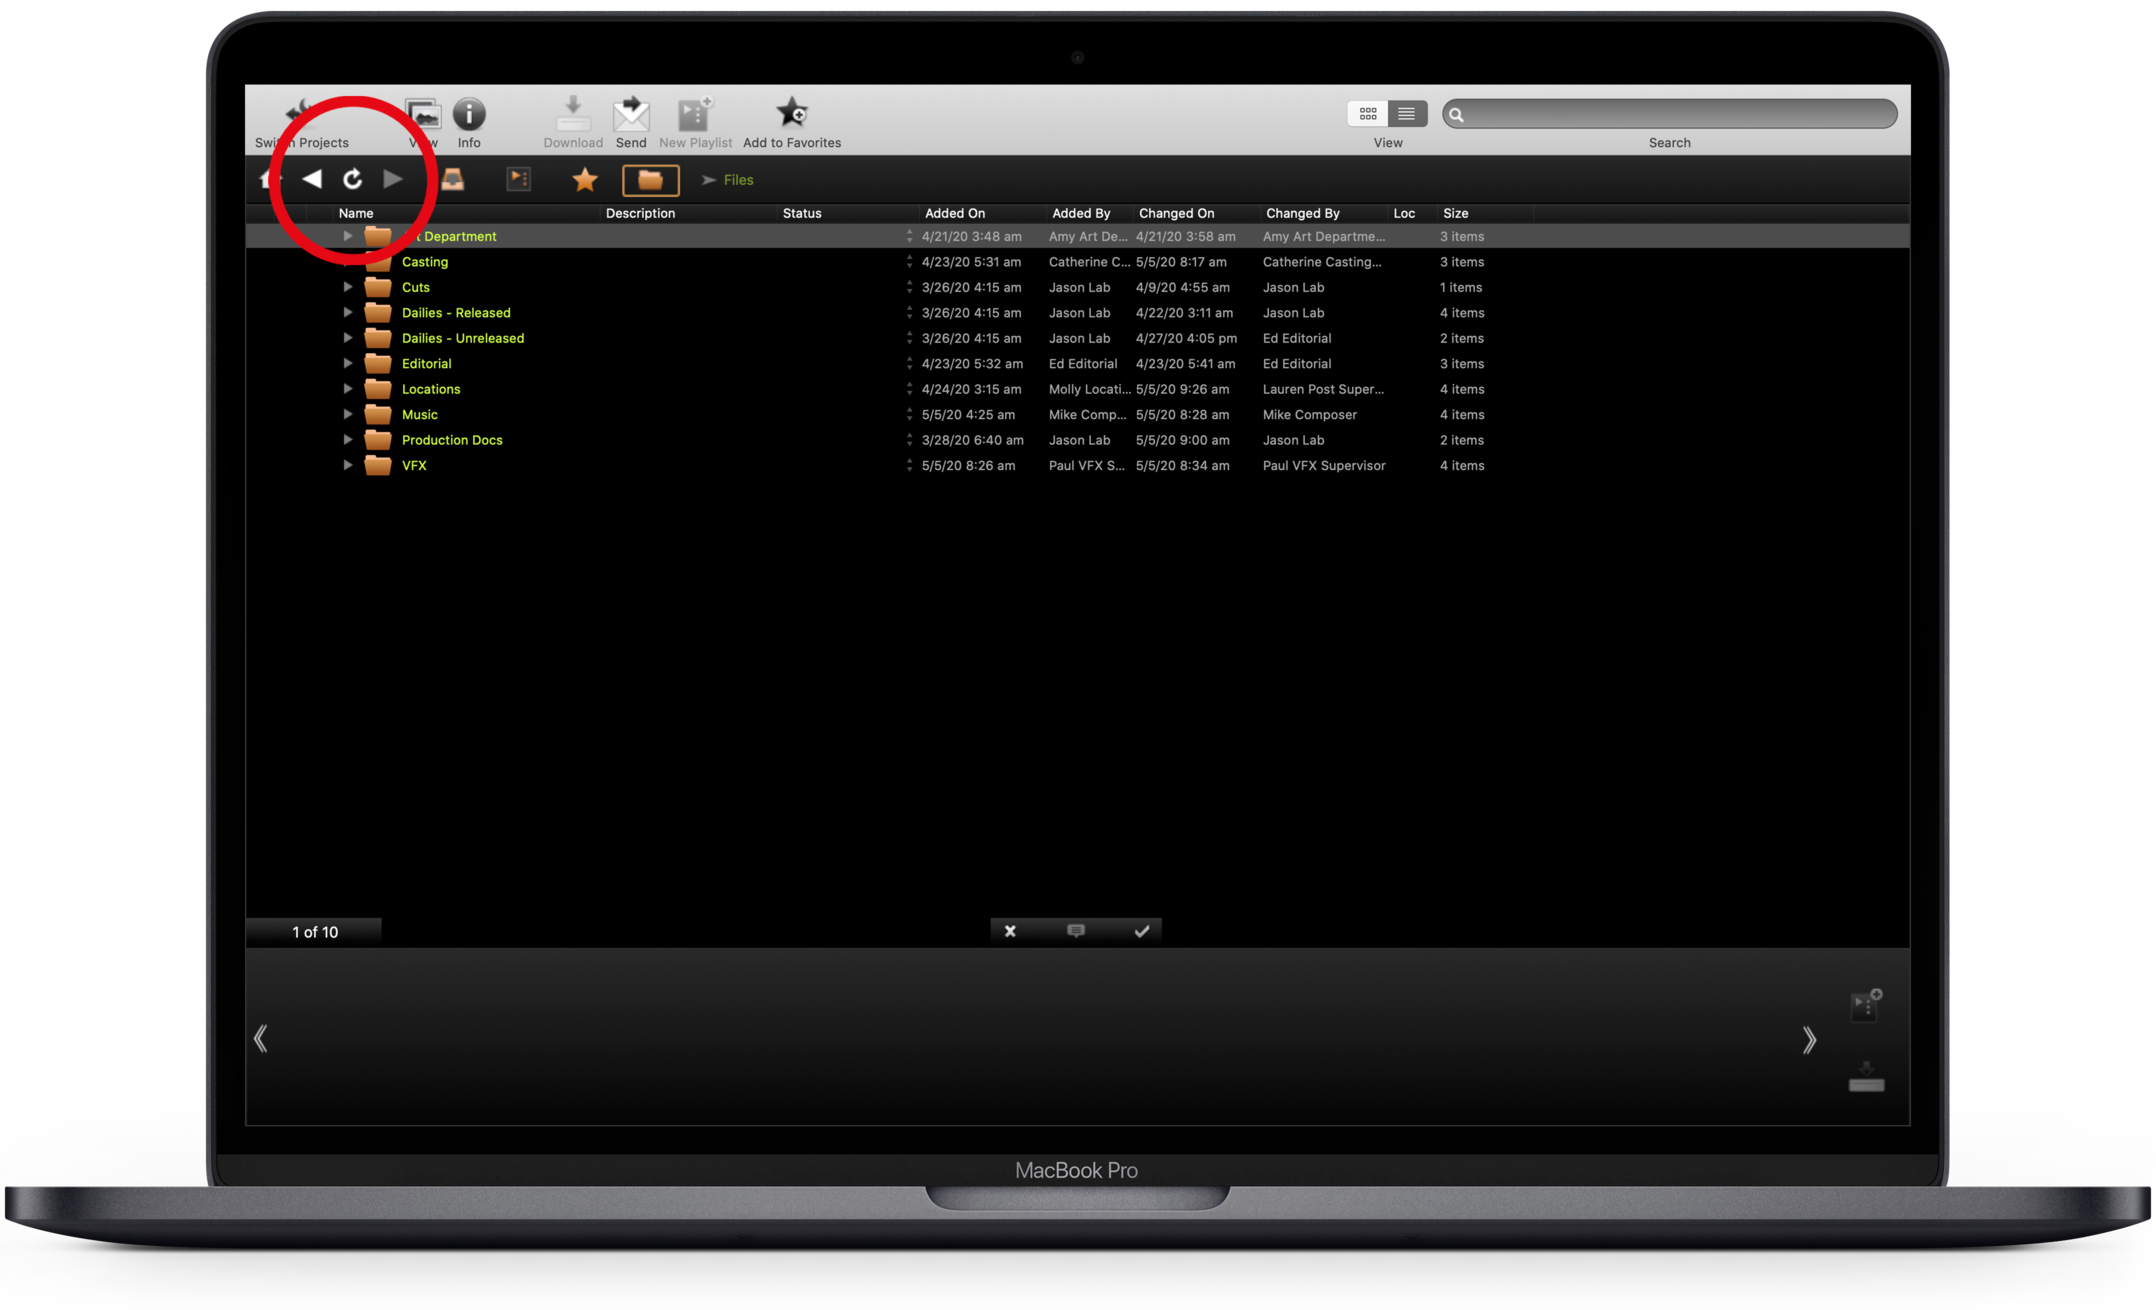Image resolution: width=2156 pixels, height=1310 pixels.
Task: Click the back navigation arrow
Action: click(312, 179)
